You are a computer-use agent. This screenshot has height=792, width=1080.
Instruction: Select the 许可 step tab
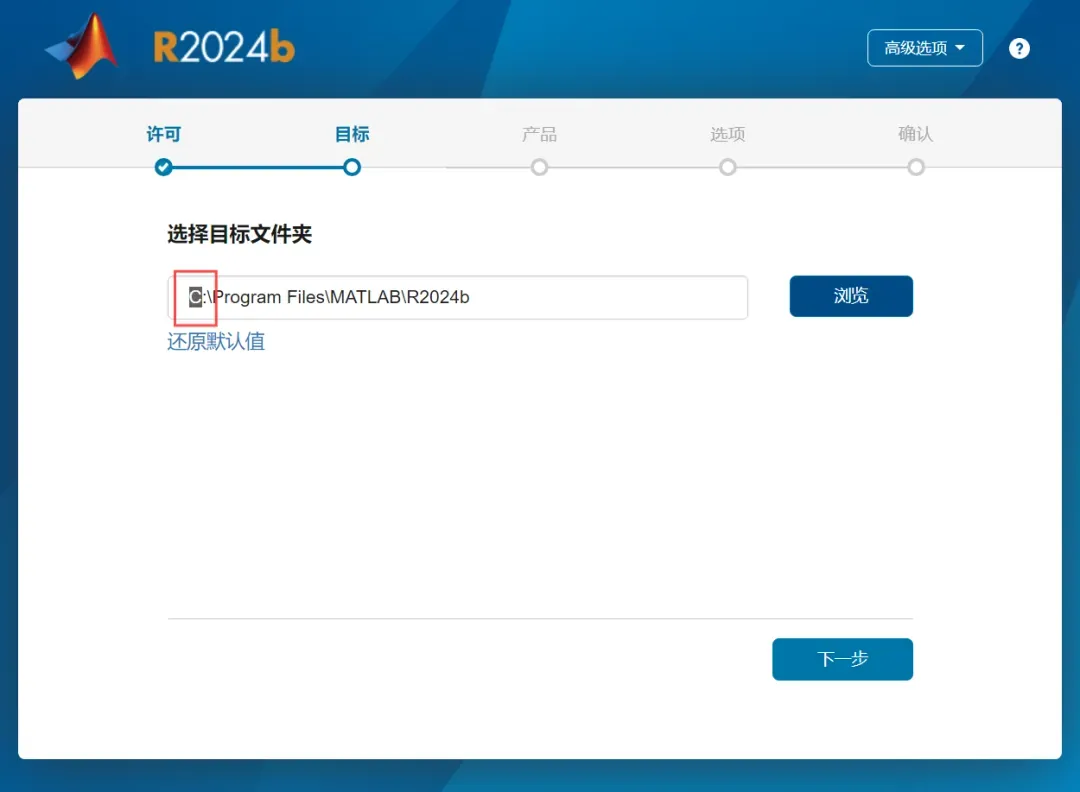164,134
